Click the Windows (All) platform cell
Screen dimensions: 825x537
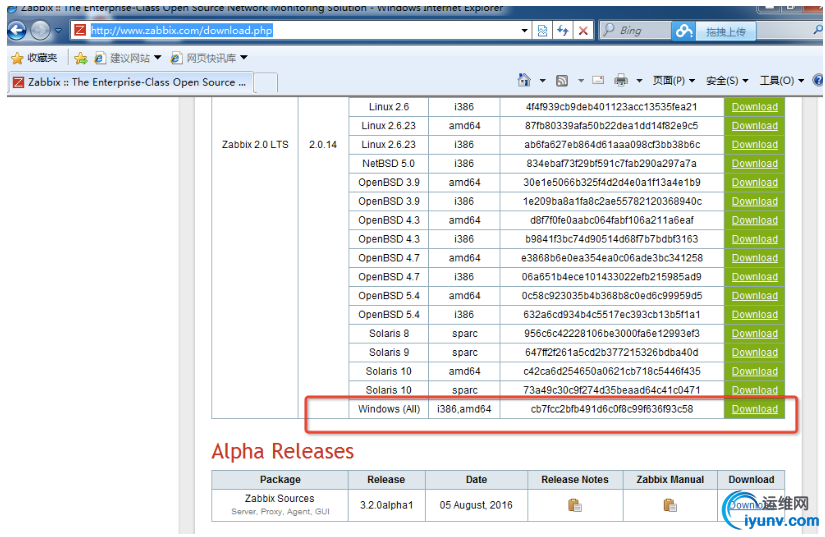pos(389,409)
